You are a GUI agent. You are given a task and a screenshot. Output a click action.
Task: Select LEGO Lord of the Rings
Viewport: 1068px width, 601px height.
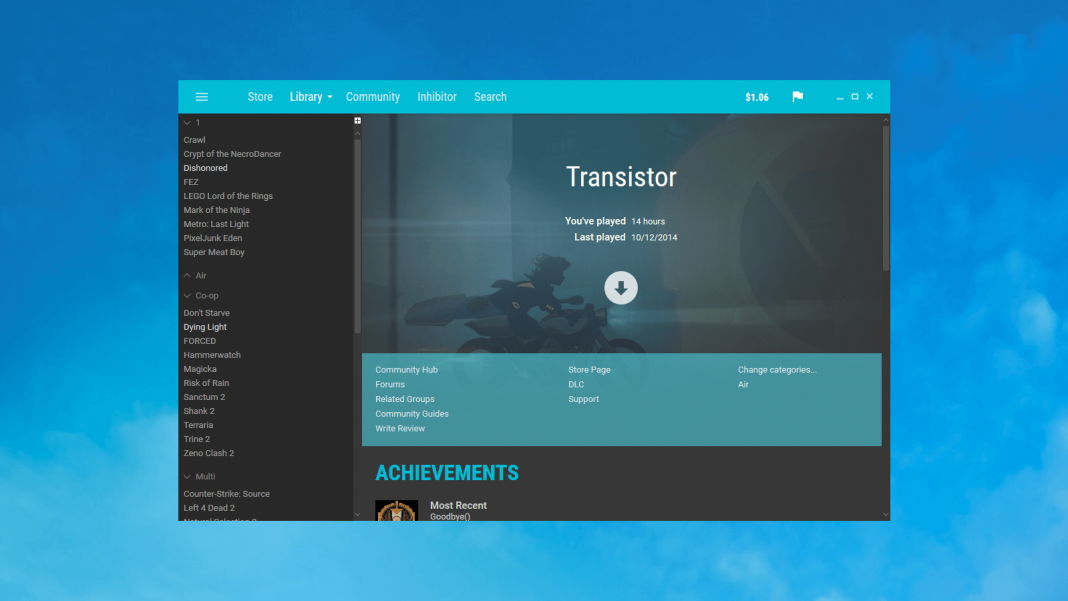[x=228, y=196]
